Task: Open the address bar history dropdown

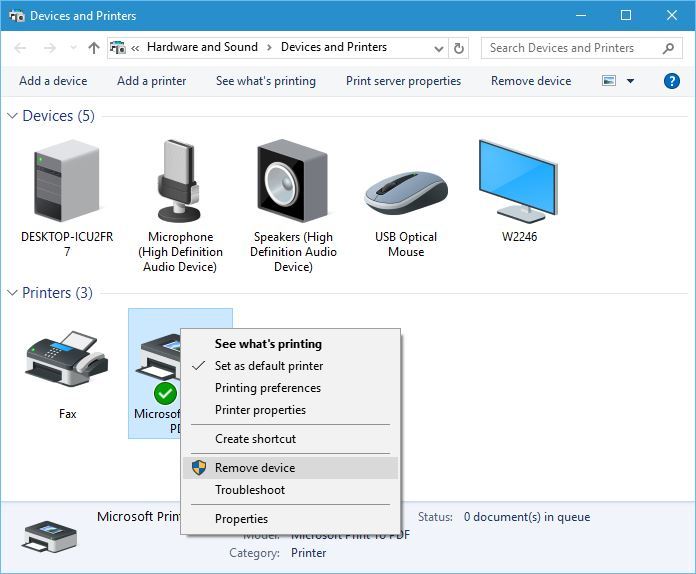Action: coord(439,48)
